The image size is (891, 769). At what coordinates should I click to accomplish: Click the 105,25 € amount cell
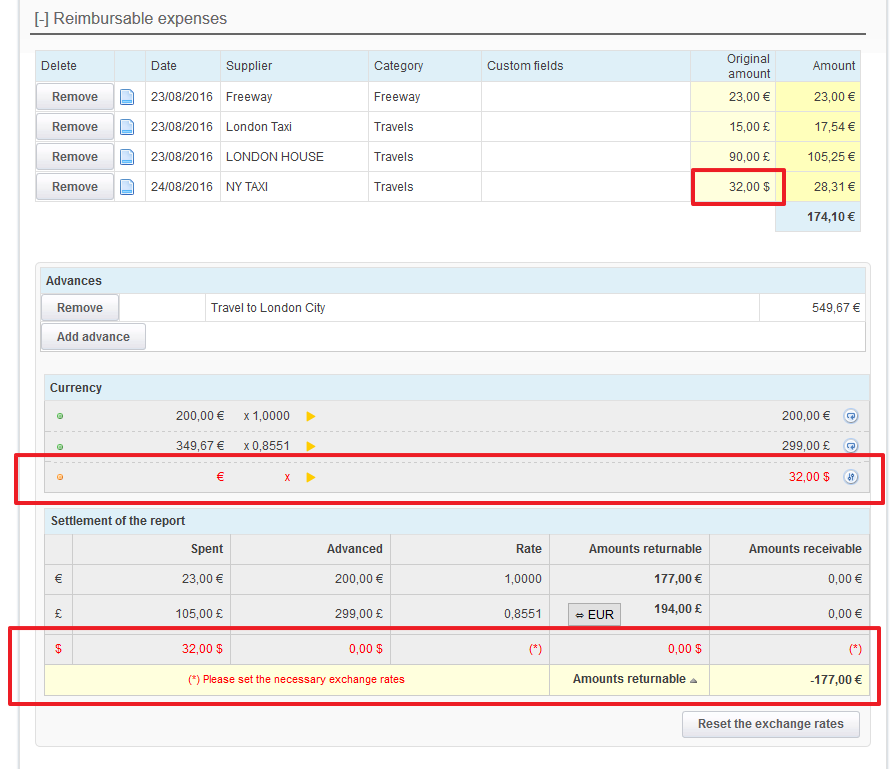tap(818, 157)
